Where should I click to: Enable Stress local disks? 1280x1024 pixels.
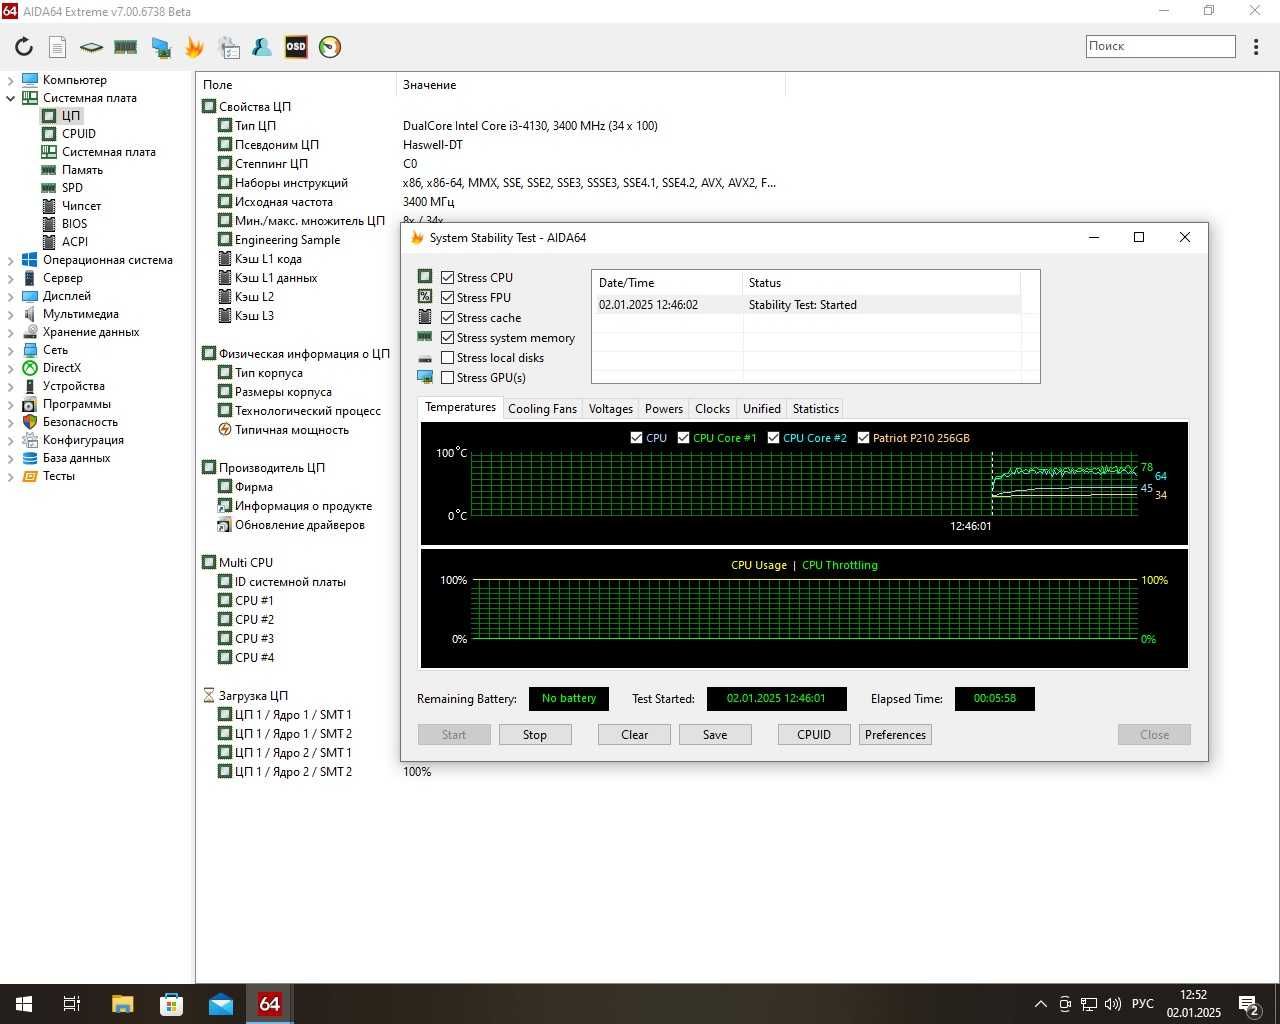pos(448,357)
